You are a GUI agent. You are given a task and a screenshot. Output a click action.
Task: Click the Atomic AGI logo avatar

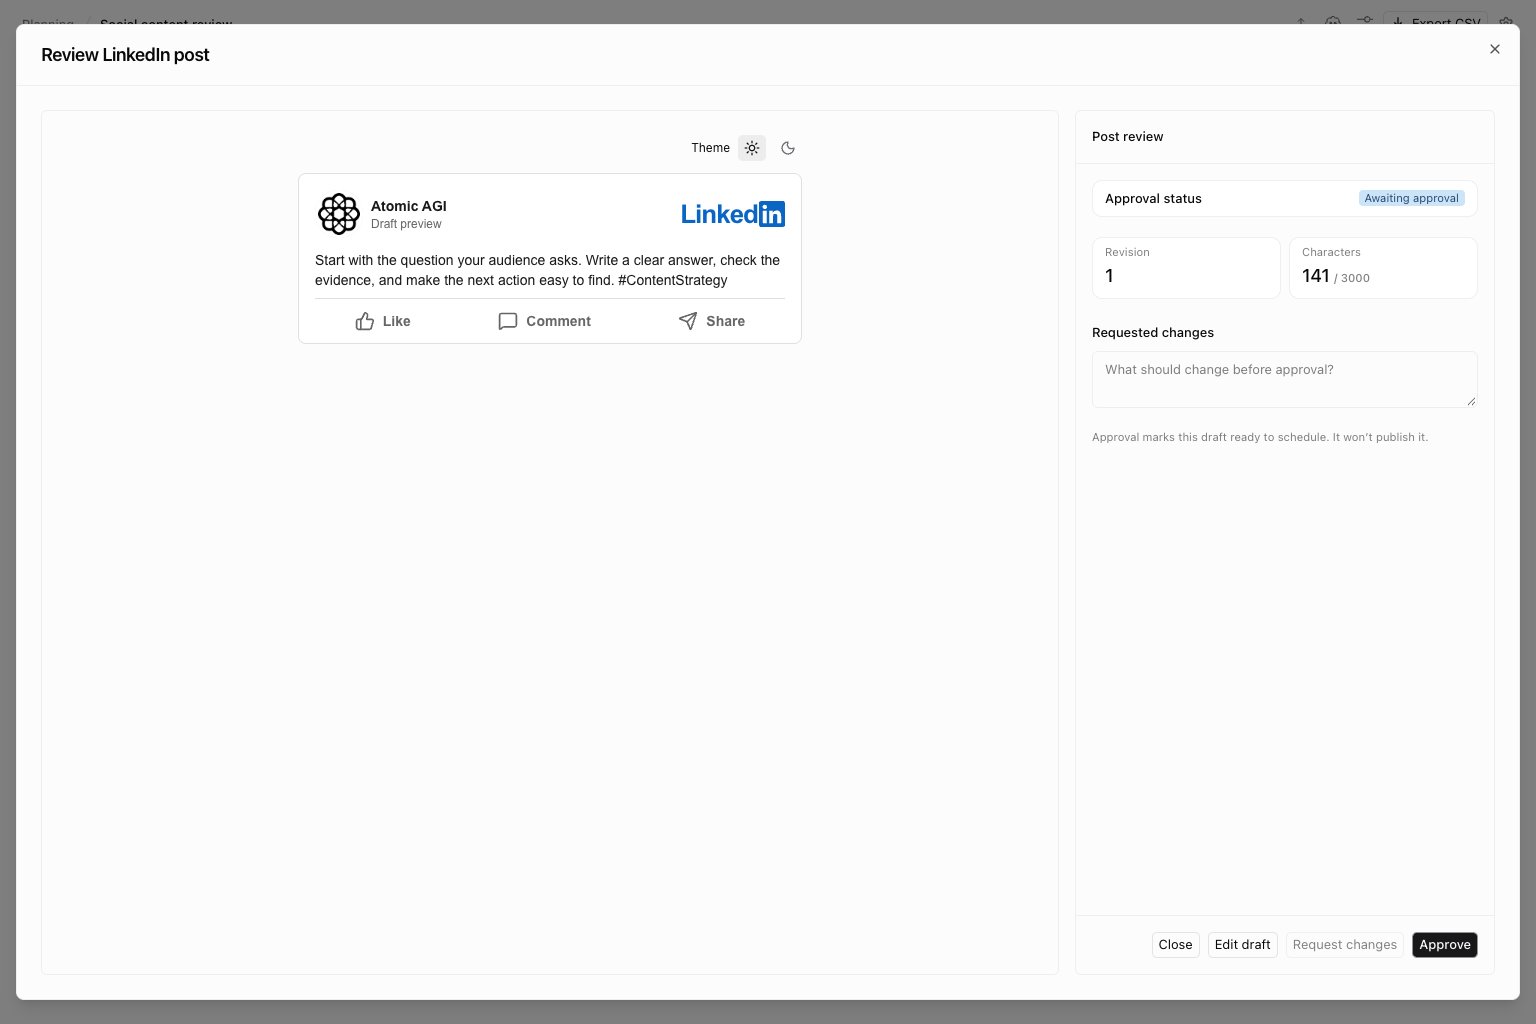339,214
